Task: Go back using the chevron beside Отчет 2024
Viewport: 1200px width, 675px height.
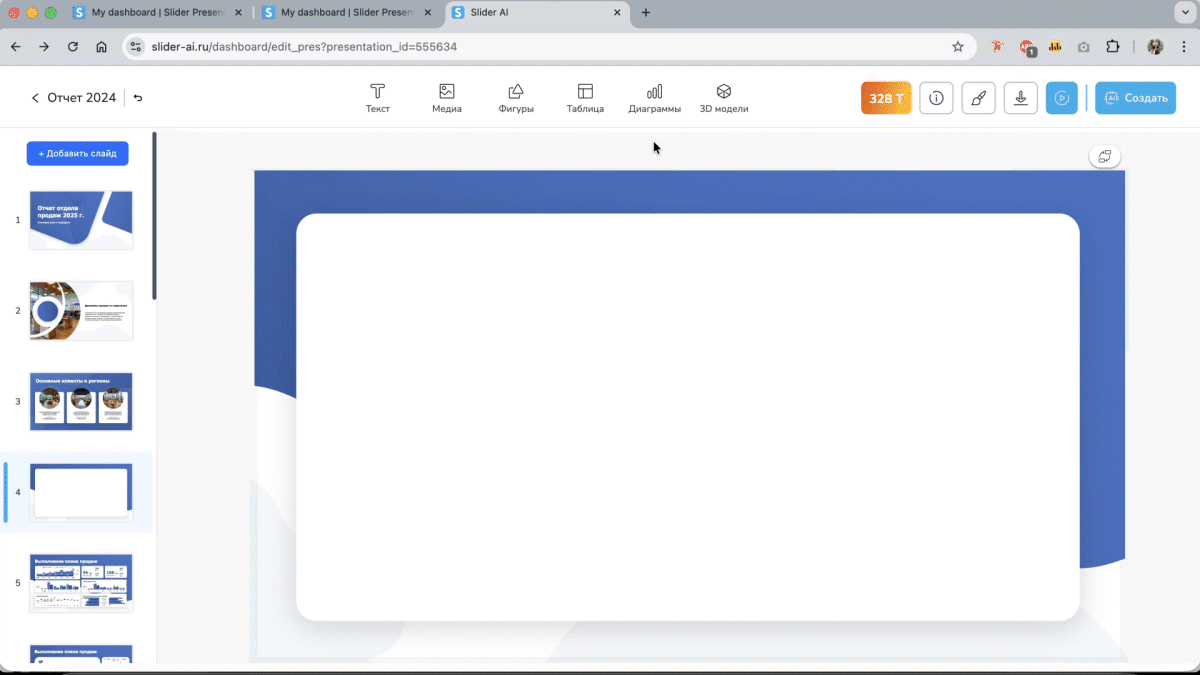Action: point(35,98)
